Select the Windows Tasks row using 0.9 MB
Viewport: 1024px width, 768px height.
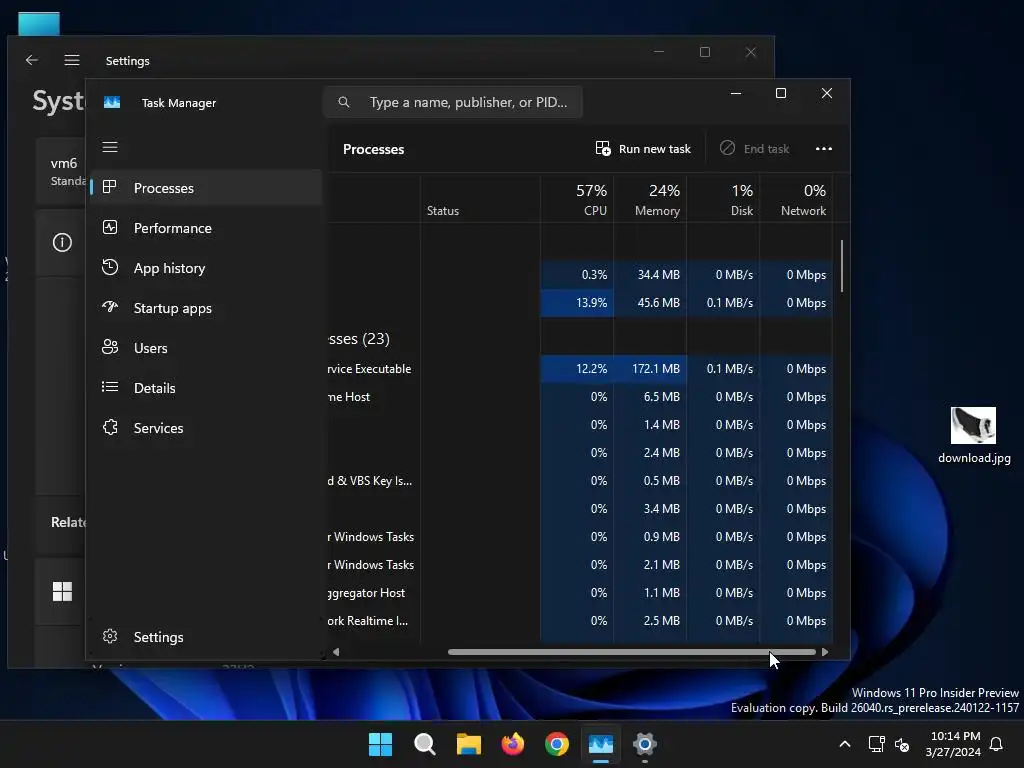pyautogui.click(x=580, y=537)
